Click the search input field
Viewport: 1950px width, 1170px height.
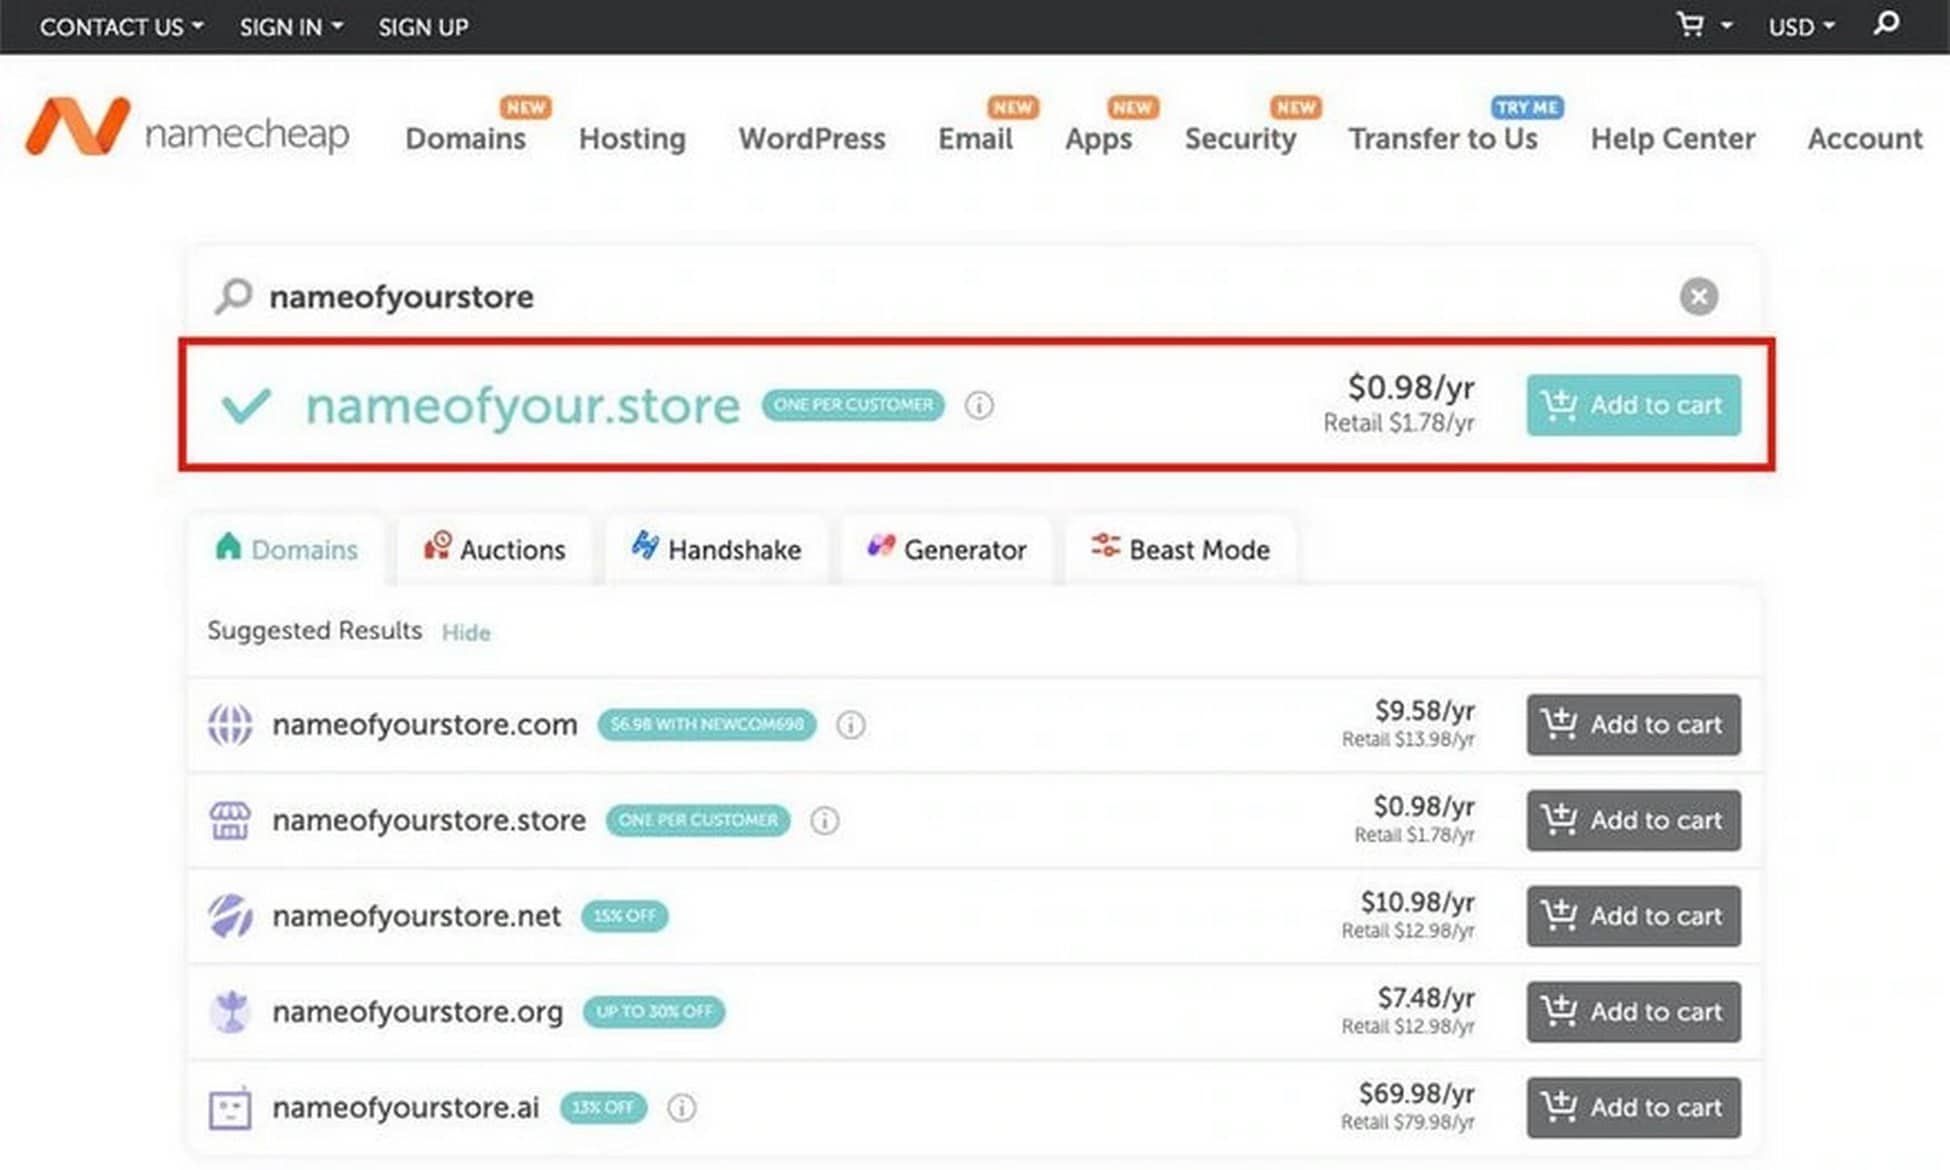pyautogui.click(x=965, y=297)
